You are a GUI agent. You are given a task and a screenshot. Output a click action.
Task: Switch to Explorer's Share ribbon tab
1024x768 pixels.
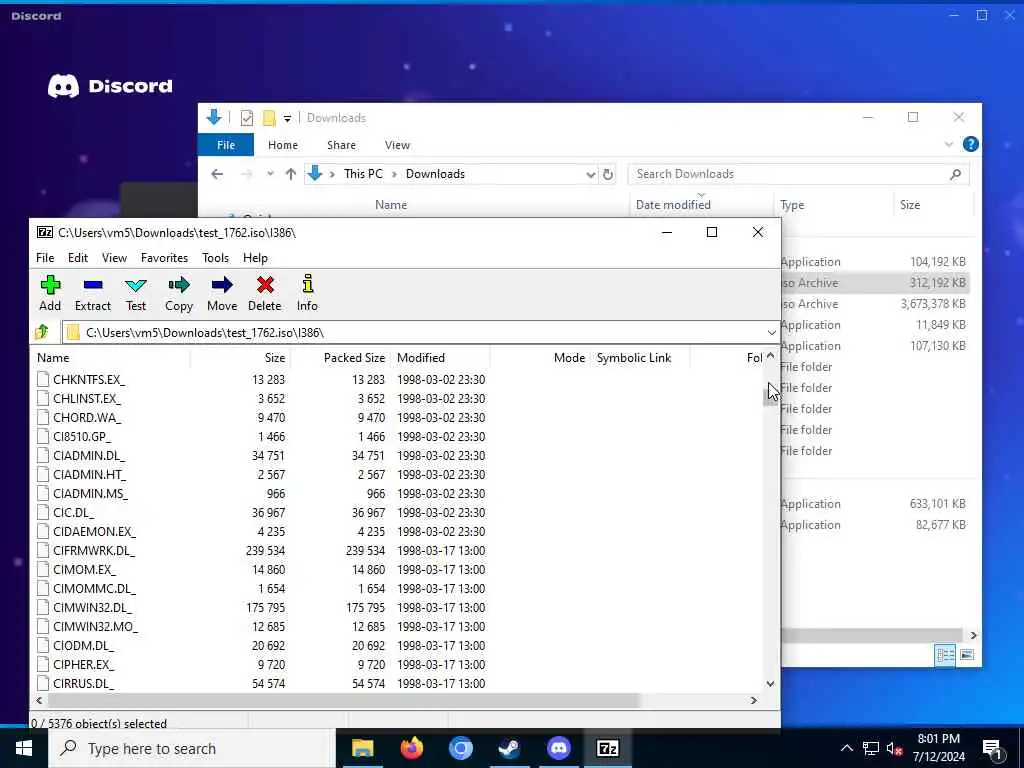342,145
